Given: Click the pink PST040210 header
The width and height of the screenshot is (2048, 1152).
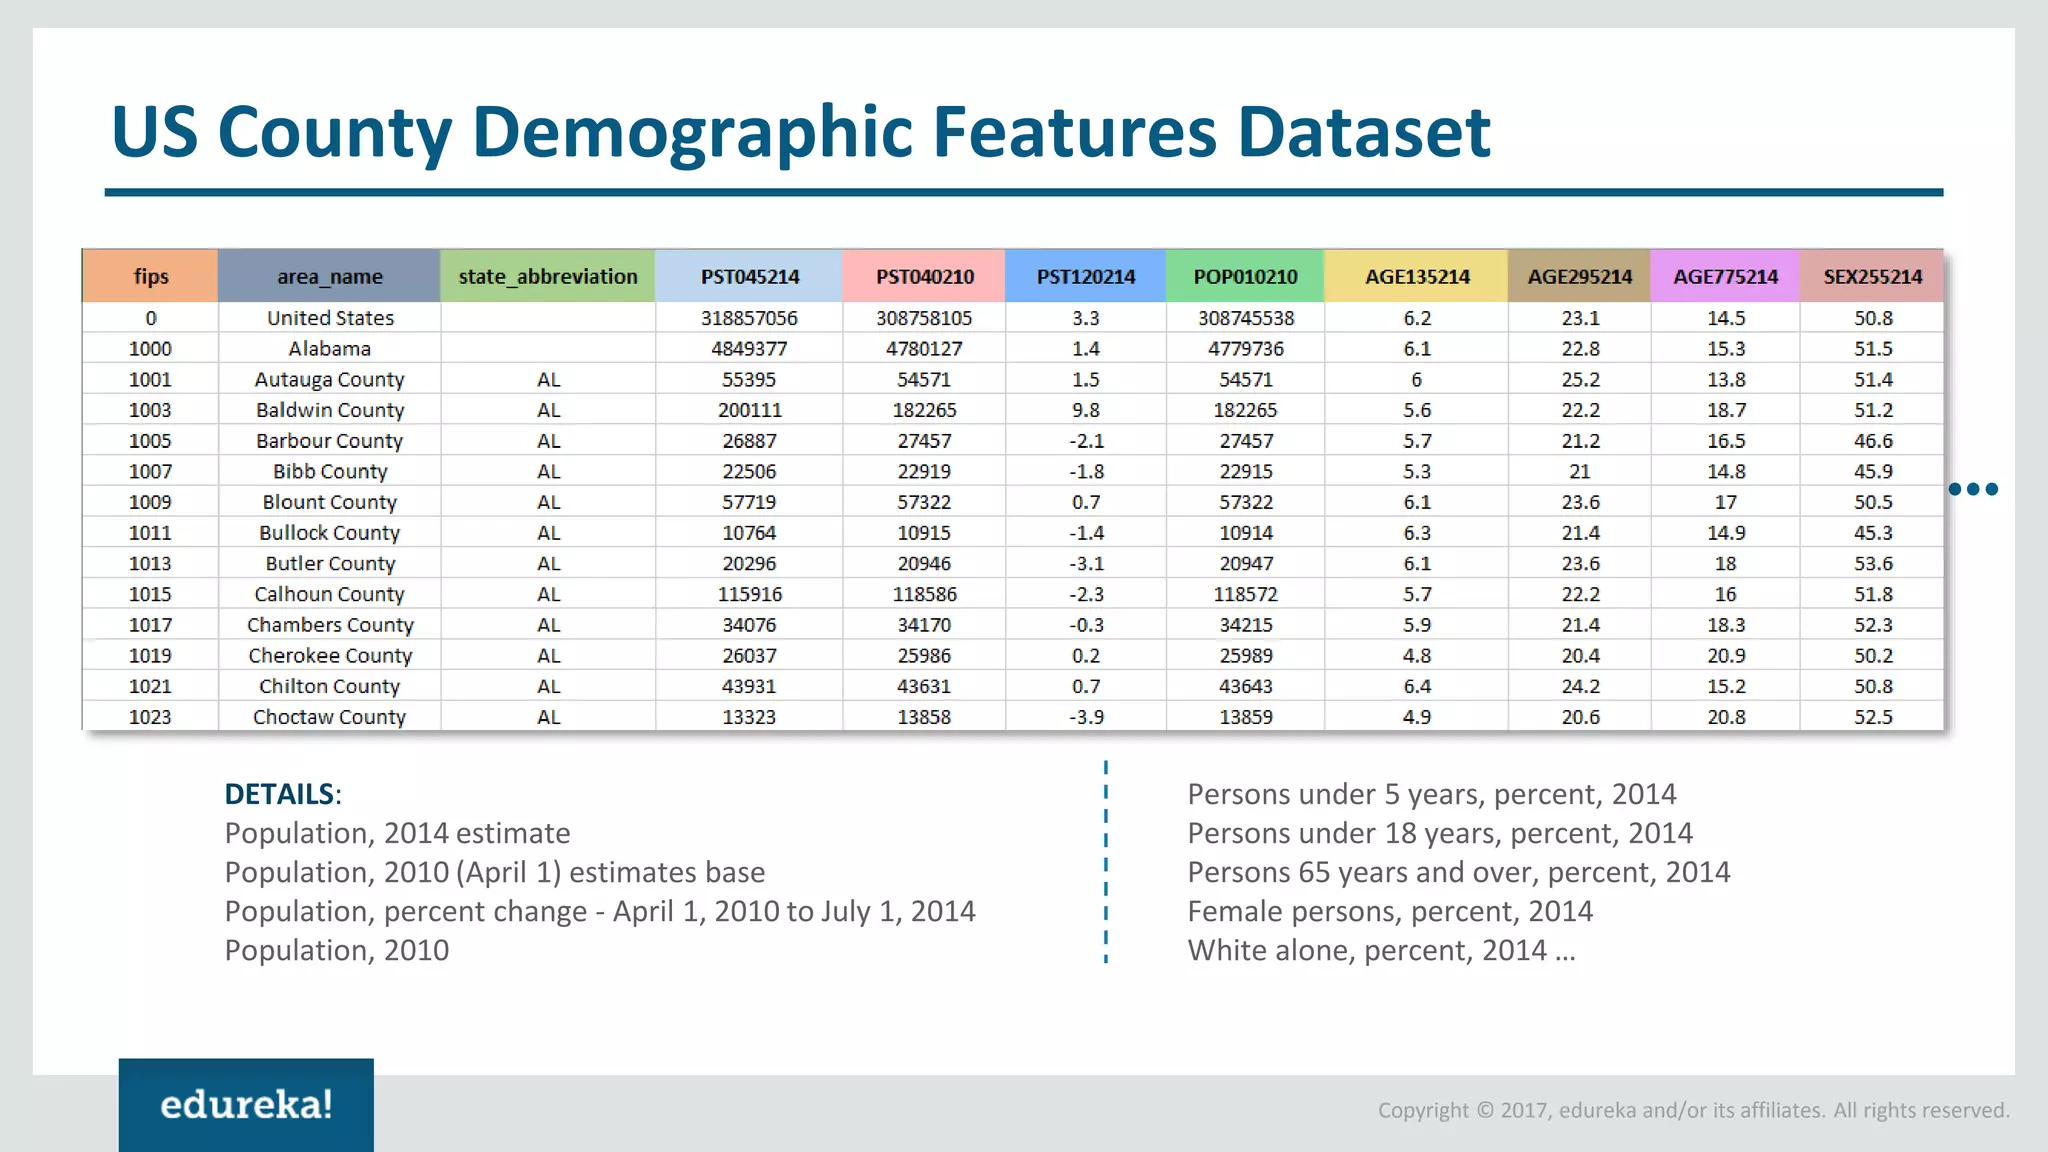Looking at the screenshot, I should 924,276.
